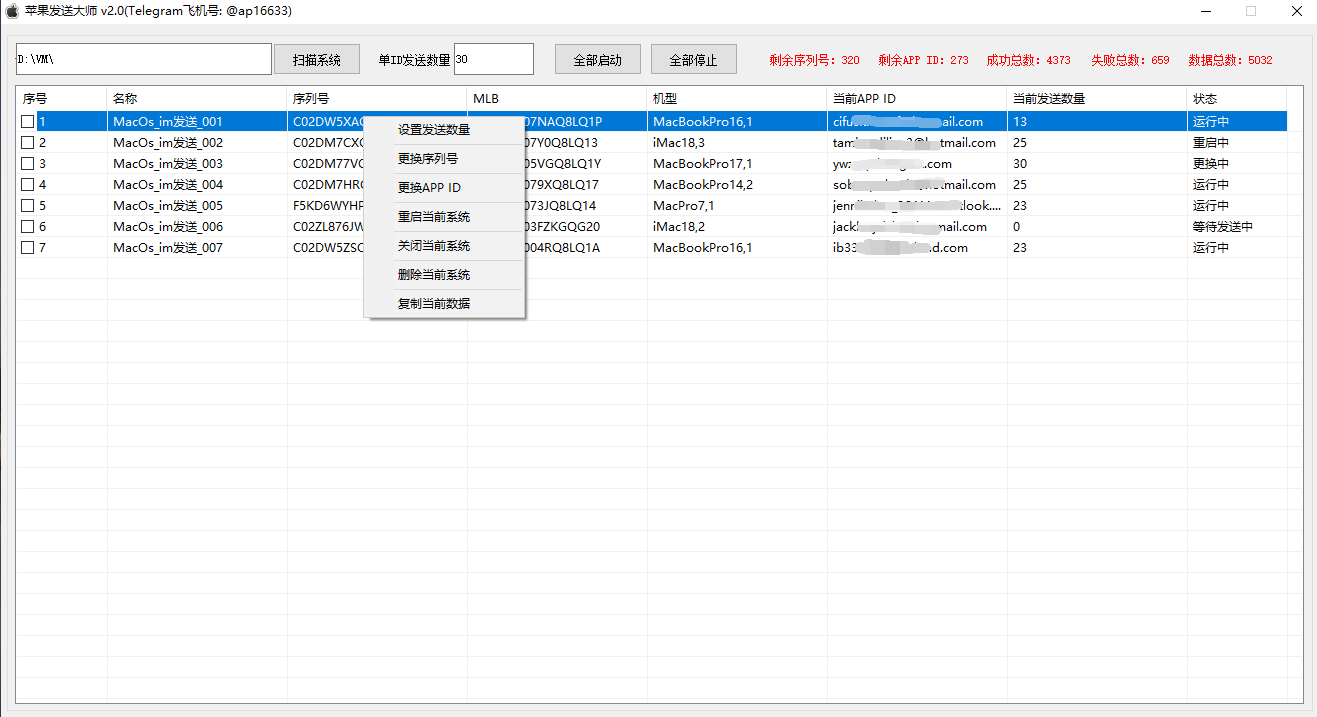
Task: Sort by 名称 column header
Action: point(197,99)
